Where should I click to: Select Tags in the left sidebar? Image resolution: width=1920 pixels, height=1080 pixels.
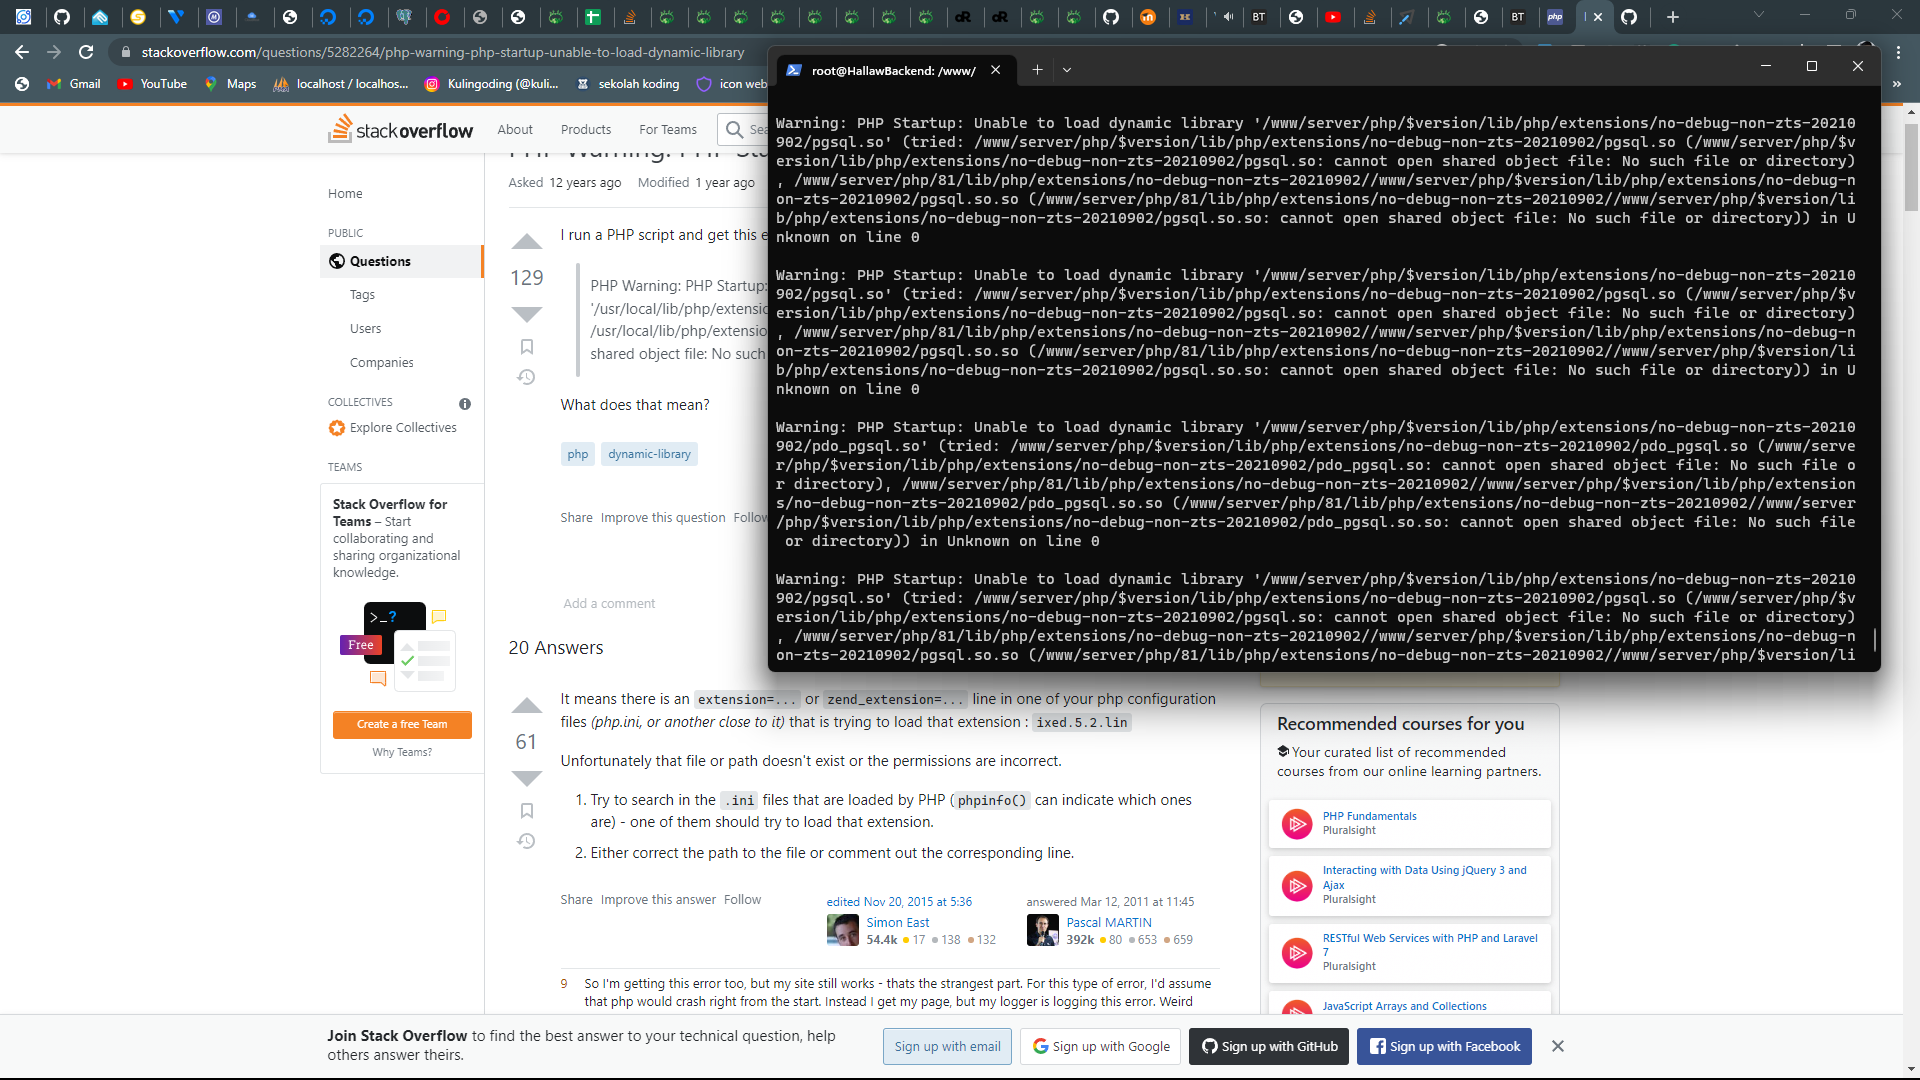point(362,295)
